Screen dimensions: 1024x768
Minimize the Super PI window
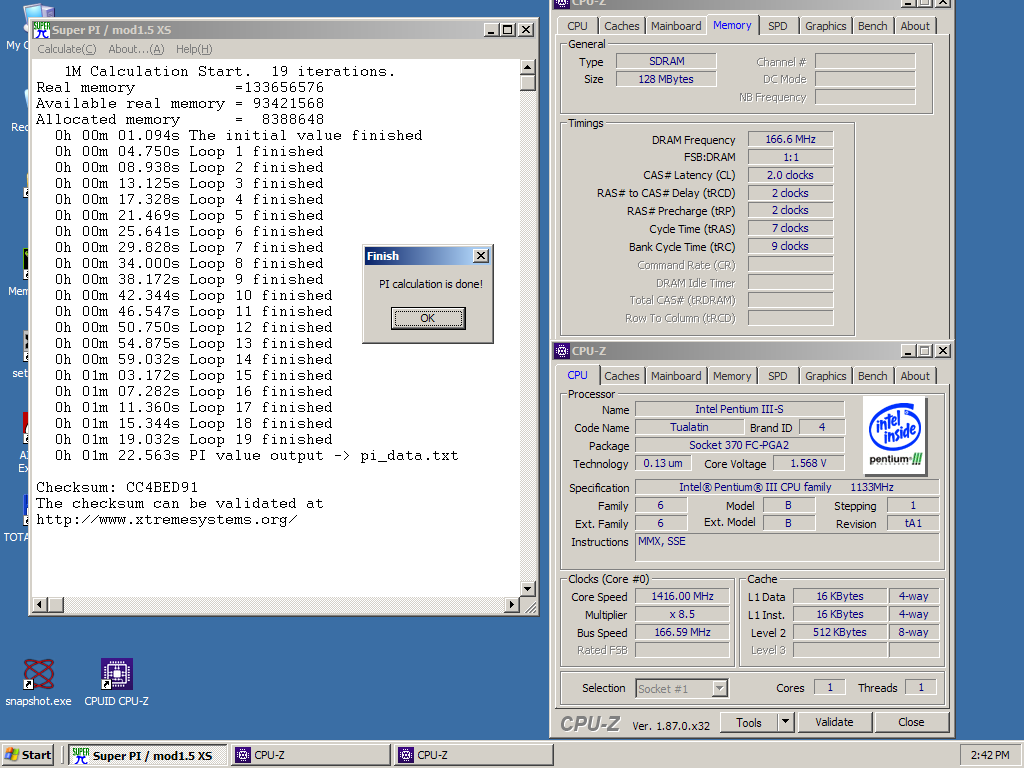(x=491, y=29)
